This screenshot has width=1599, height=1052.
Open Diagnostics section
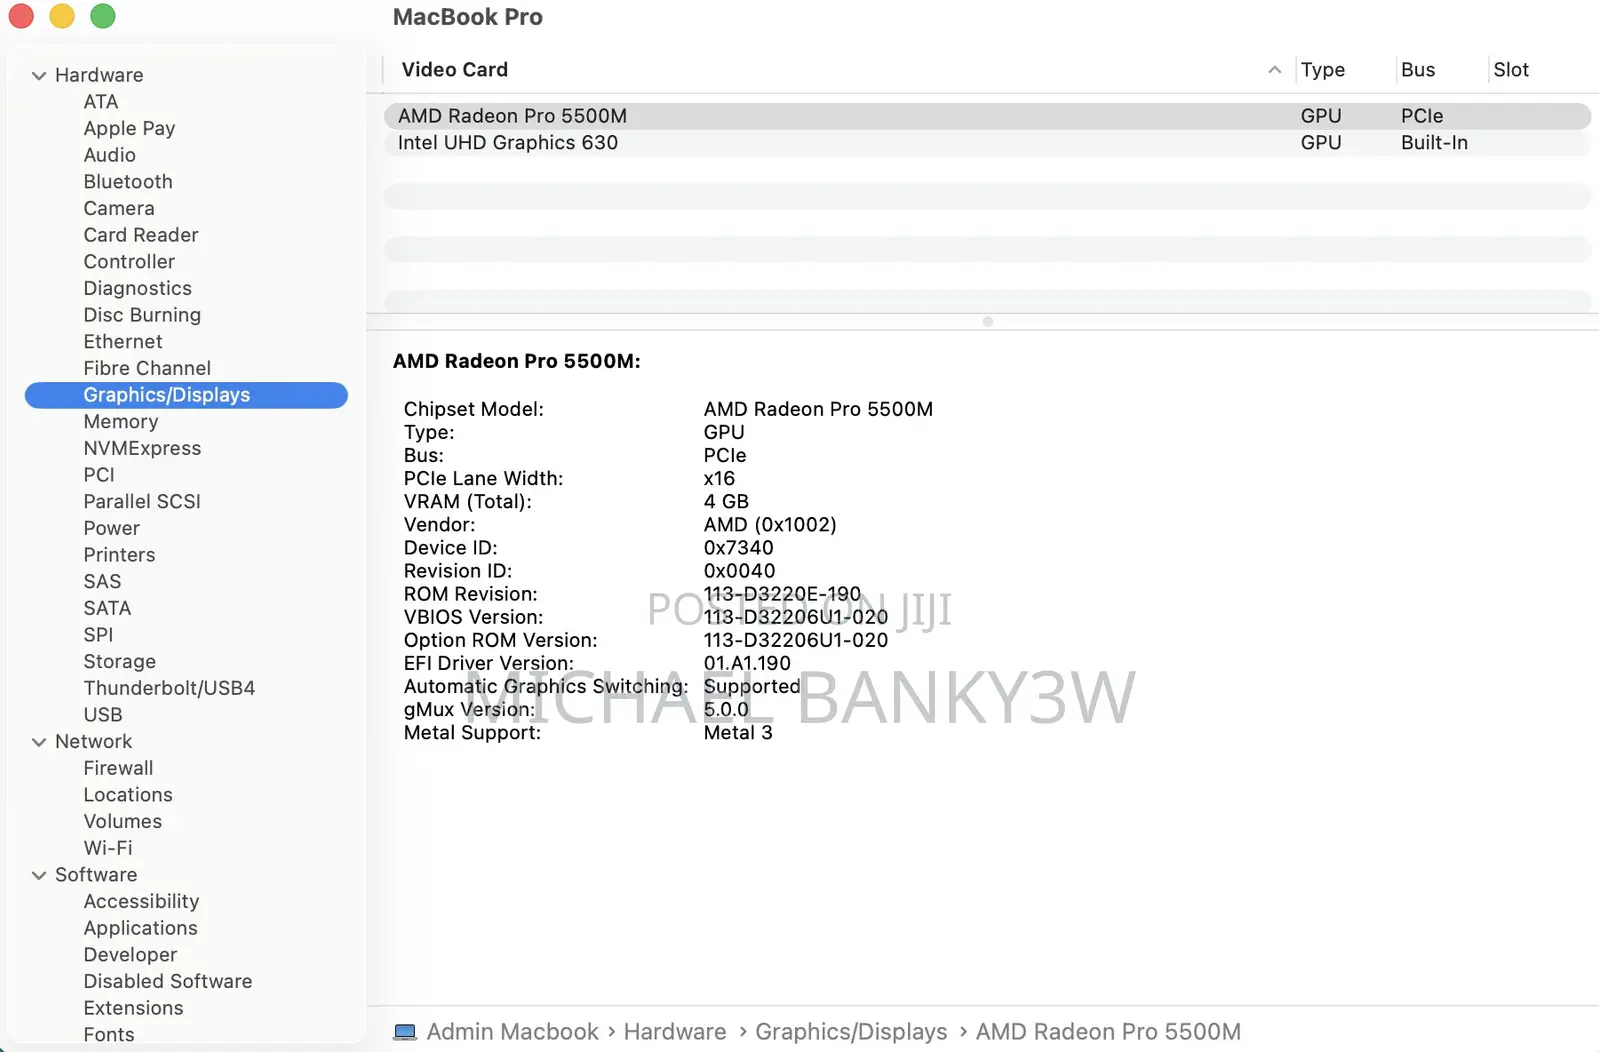pos(137,289)
